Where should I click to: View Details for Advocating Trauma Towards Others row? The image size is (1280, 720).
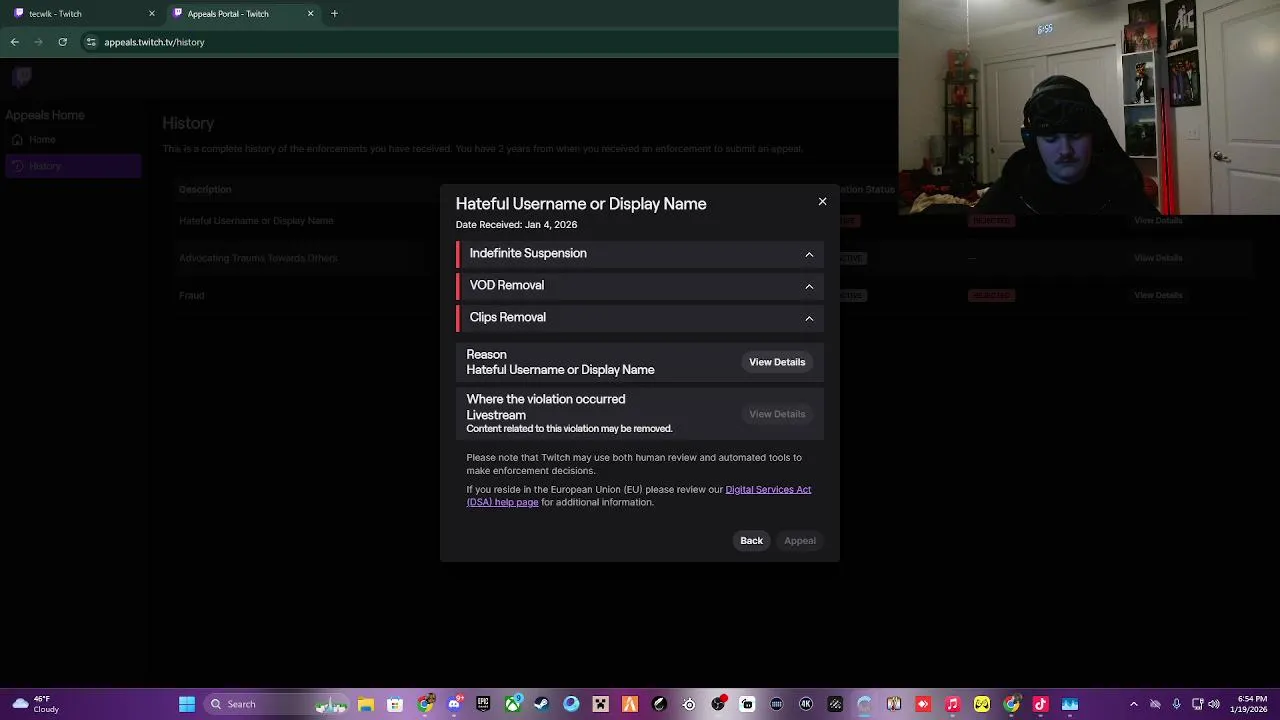[1158, 258]
